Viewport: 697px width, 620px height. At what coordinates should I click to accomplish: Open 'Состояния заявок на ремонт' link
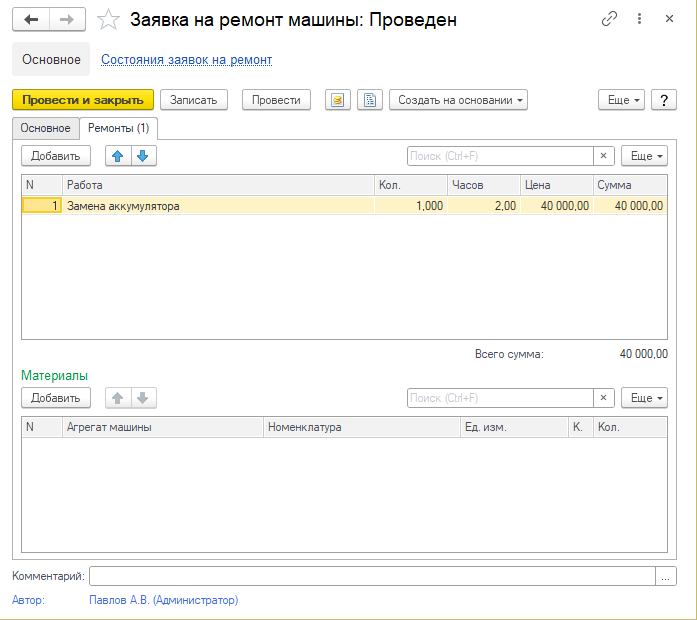point(186,60)
